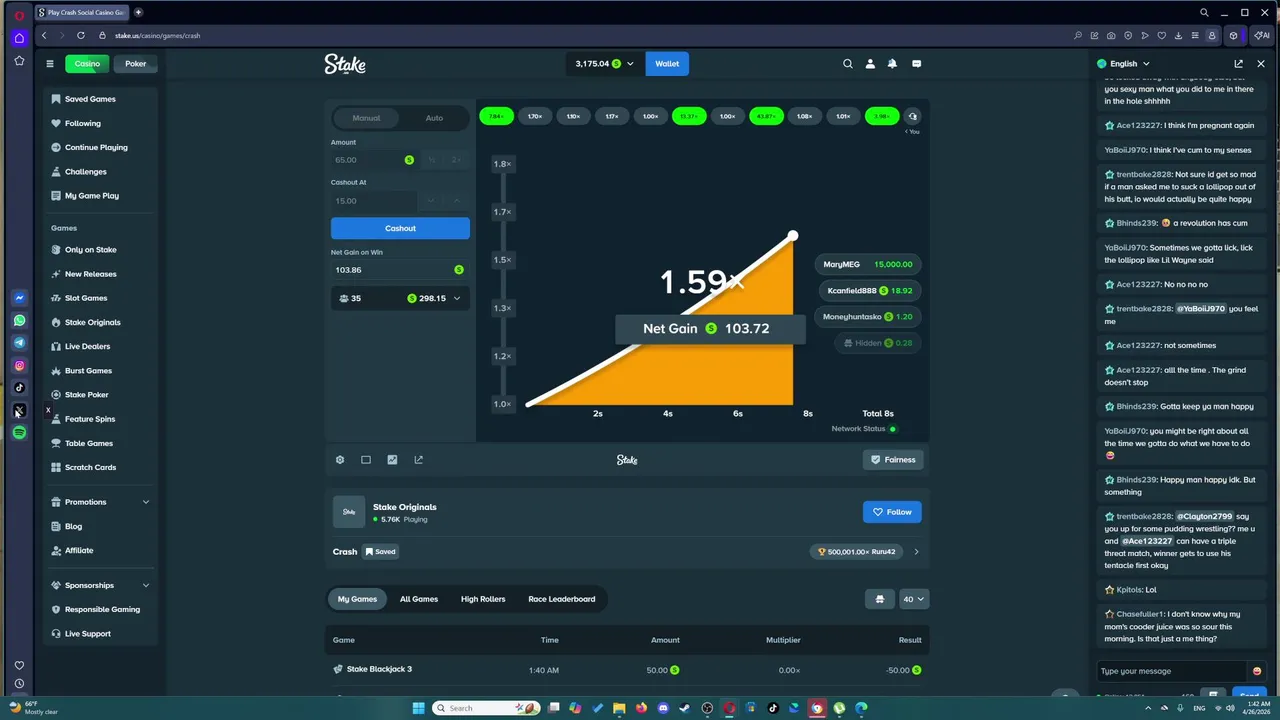This screenshot has width=1280, height=720.
Task: Open the arrow next to 500,001.00x Runa42
Action: (916, 552)
